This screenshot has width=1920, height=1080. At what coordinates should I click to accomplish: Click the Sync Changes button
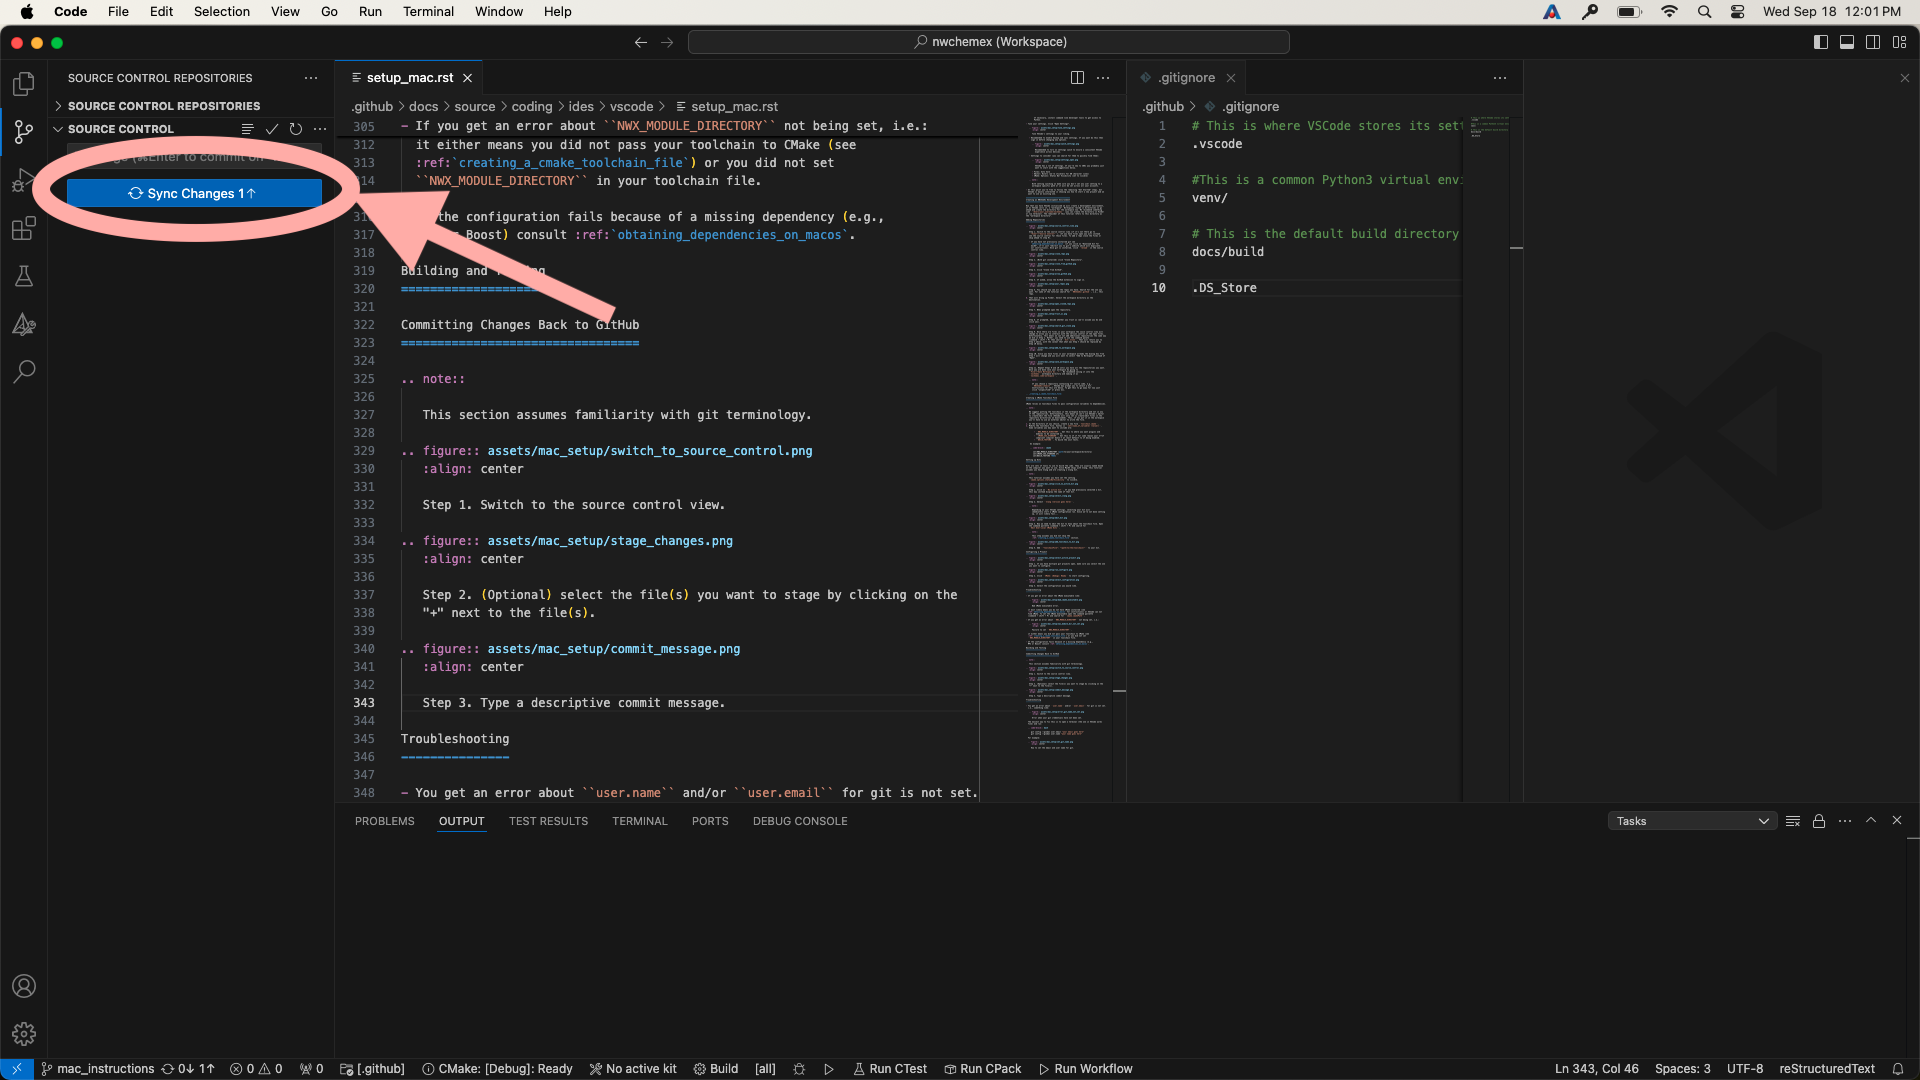click(194, 194)
